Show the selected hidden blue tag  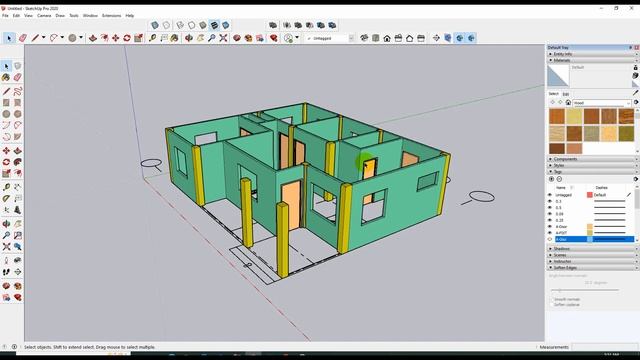pos(550,239)
